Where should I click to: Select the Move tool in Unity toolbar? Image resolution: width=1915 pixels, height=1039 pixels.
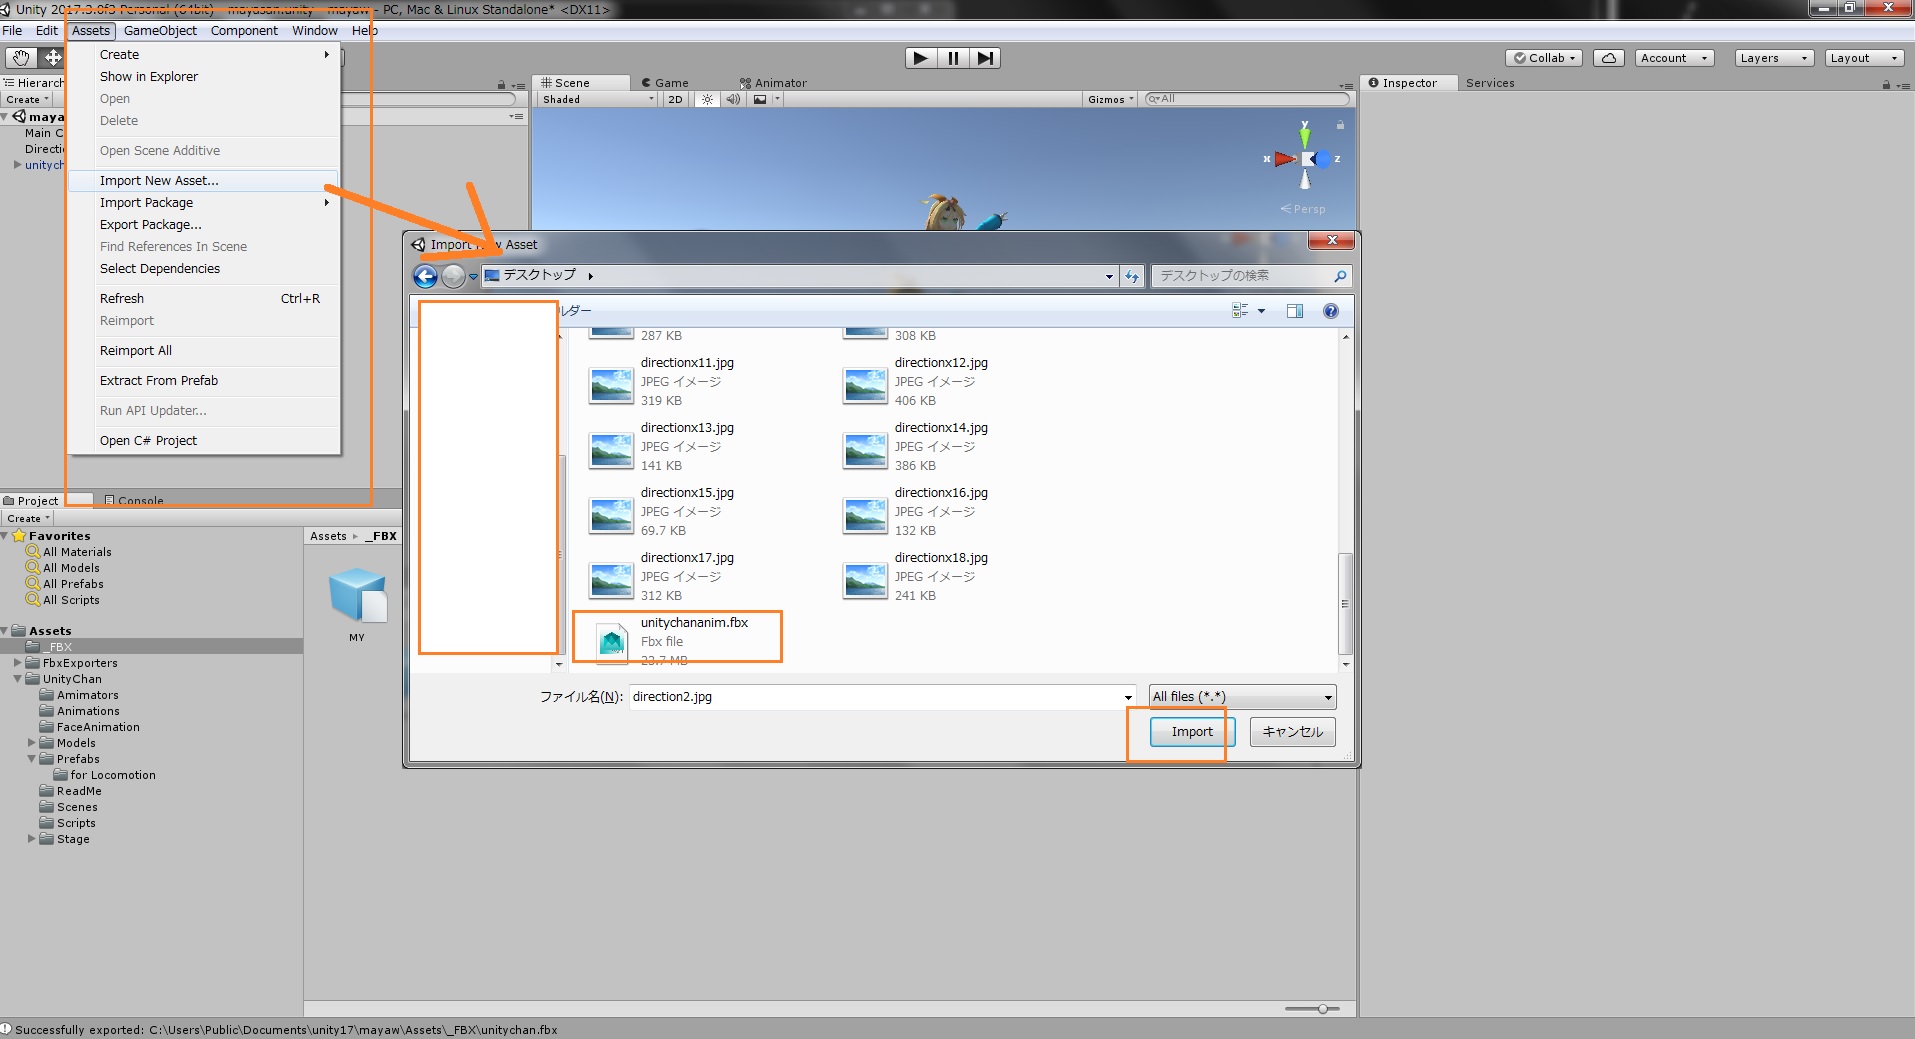point(52,58)
